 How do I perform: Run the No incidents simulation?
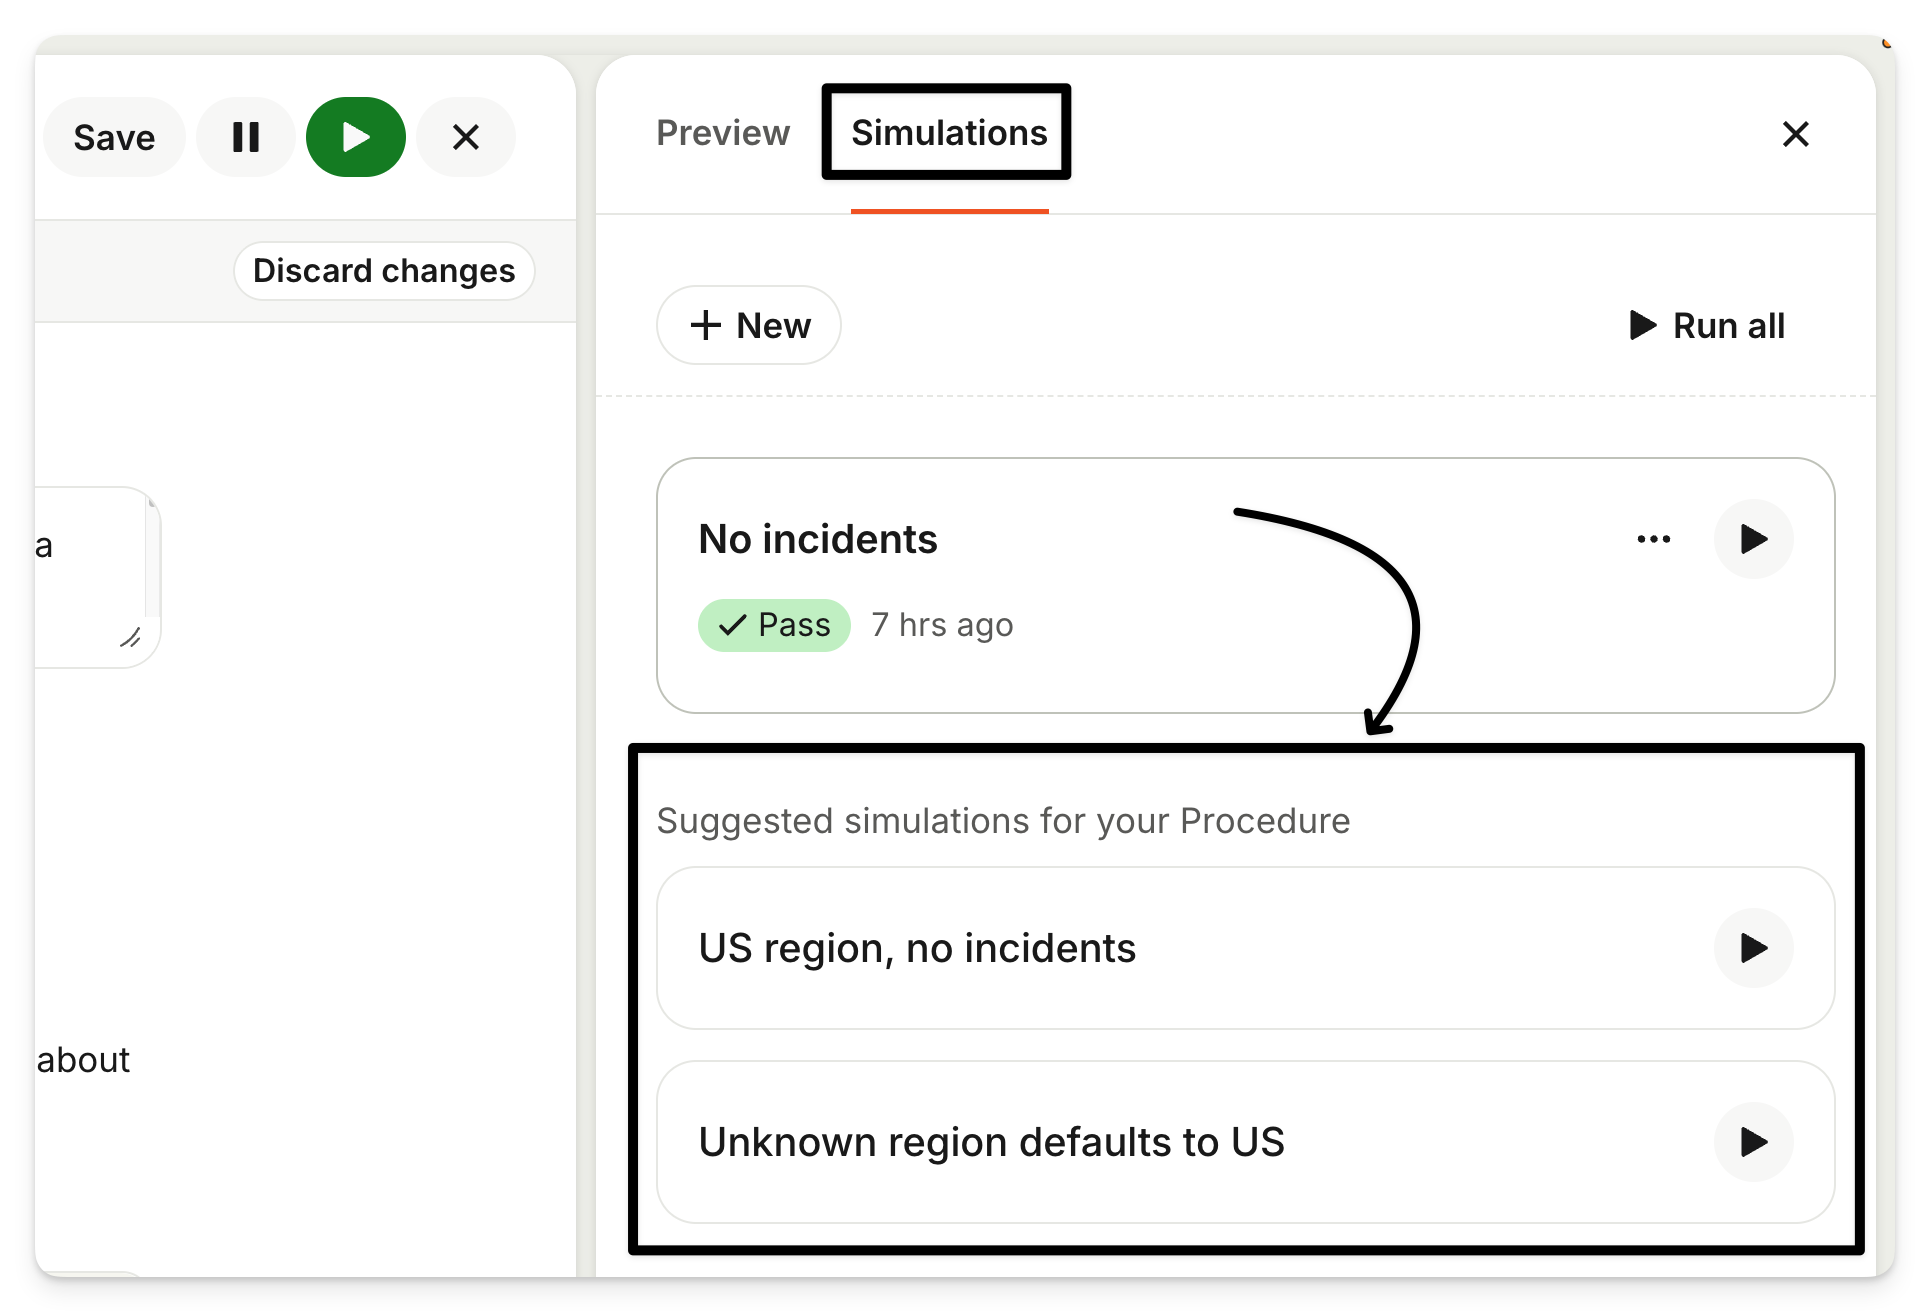1754,539
